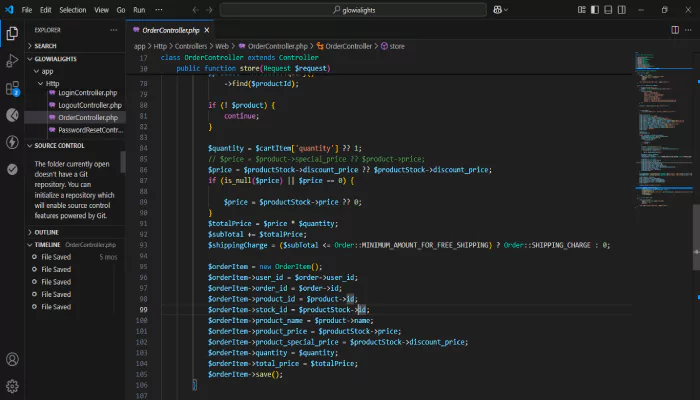Click sticky line public function store
Viewport: 700px width, 400px height.
[253, 68]
